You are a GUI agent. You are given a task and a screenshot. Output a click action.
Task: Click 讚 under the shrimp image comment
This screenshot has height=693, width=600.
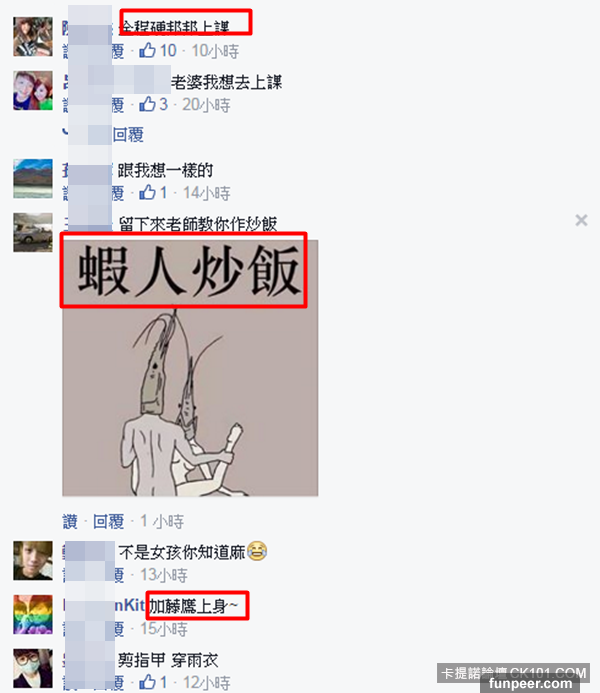(x=70, y=522)
